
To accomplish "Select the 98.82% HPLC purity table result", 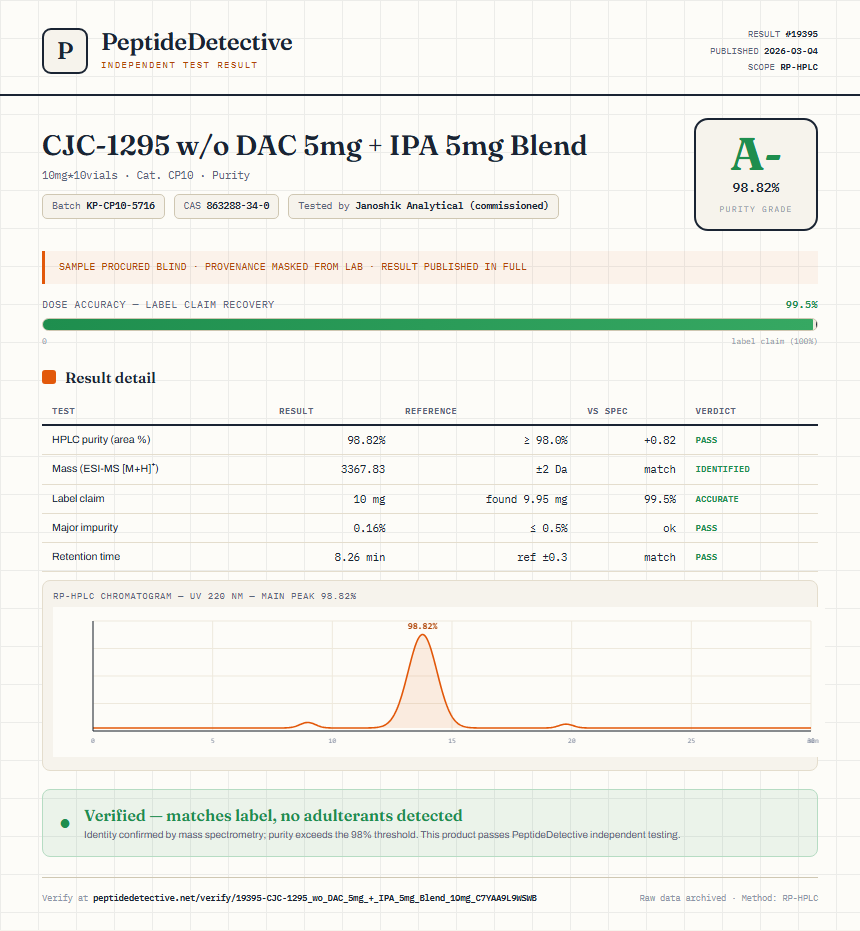I will (366, 440).
